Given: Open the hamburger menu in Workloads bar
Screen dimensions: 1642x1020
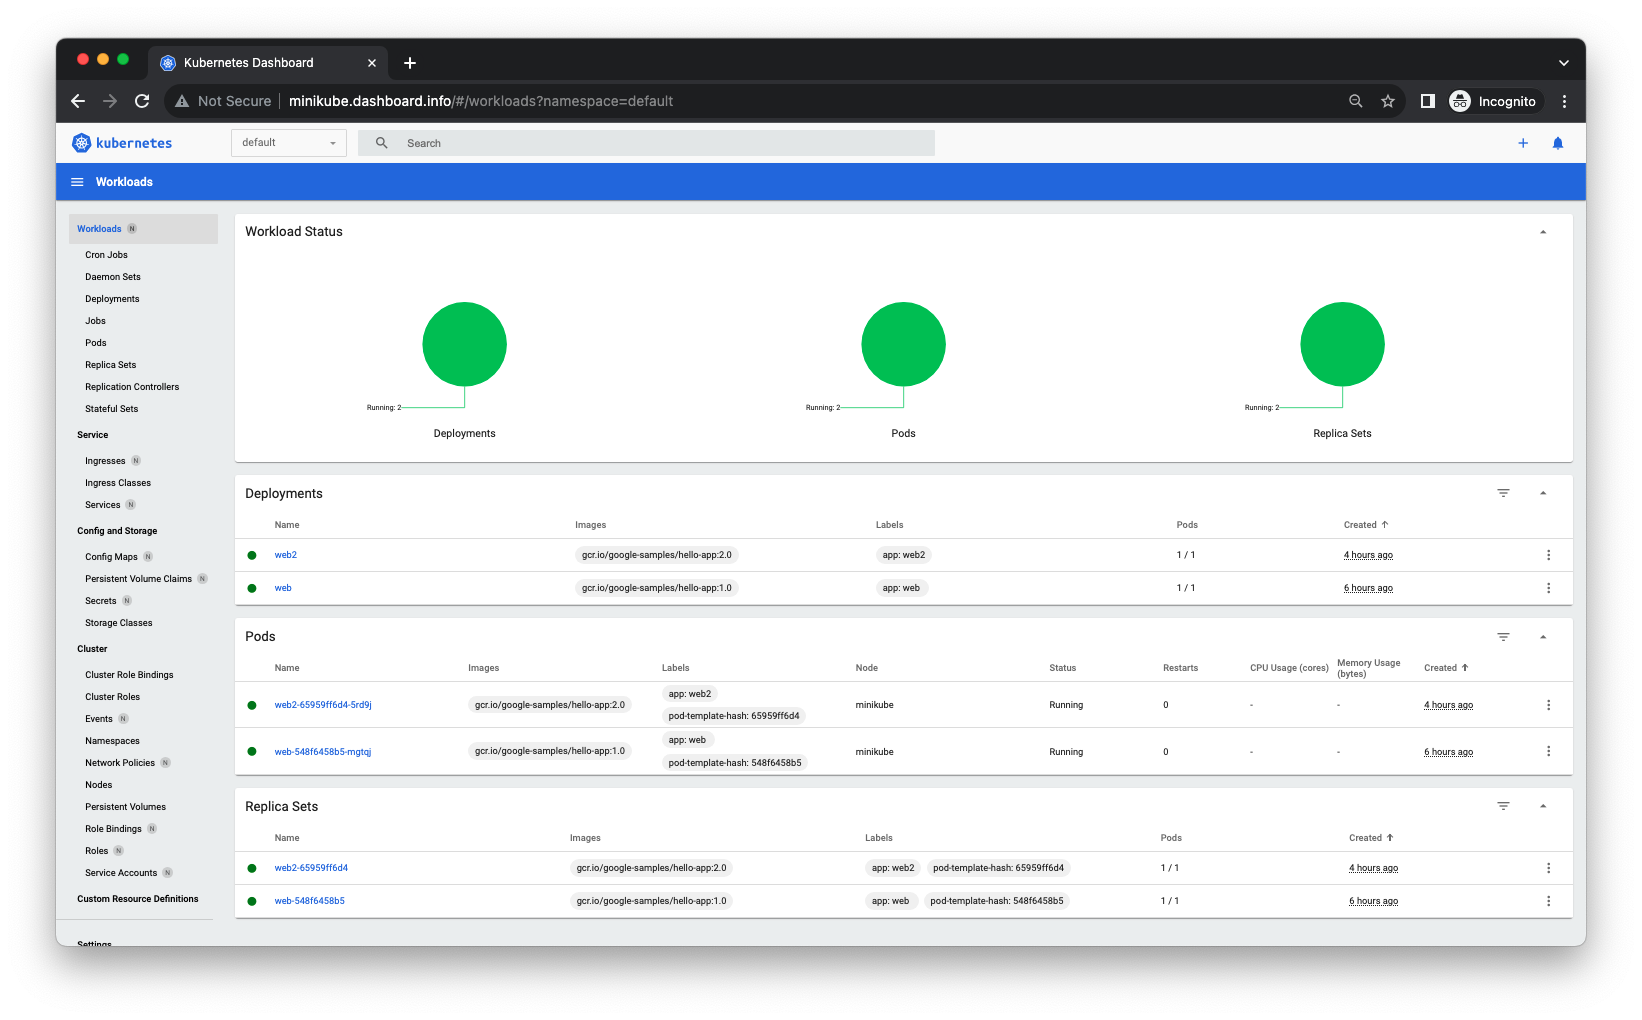Looking at the screenshot, I should (77, 182).
